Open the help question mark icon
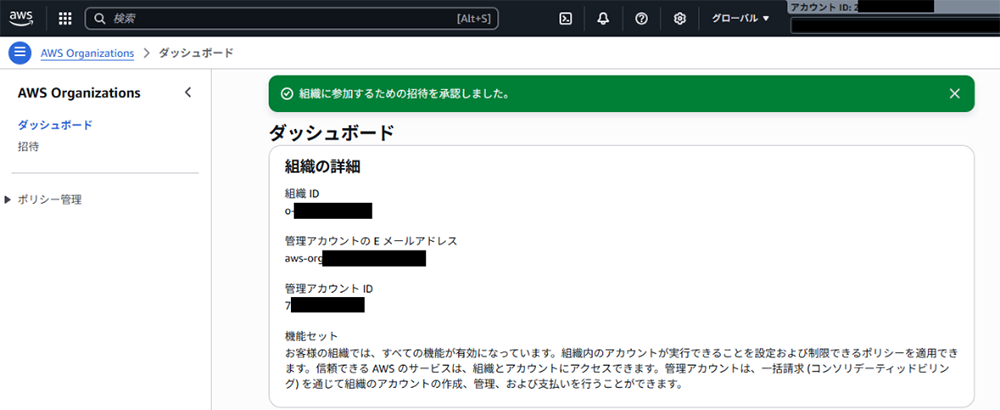Viewport: 1000px width, 410px height. click(641, 18)
